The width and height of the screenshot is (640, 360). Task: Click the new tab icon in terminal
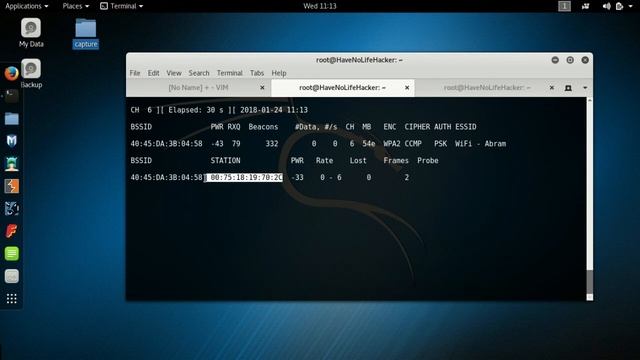tap(568, 88)
